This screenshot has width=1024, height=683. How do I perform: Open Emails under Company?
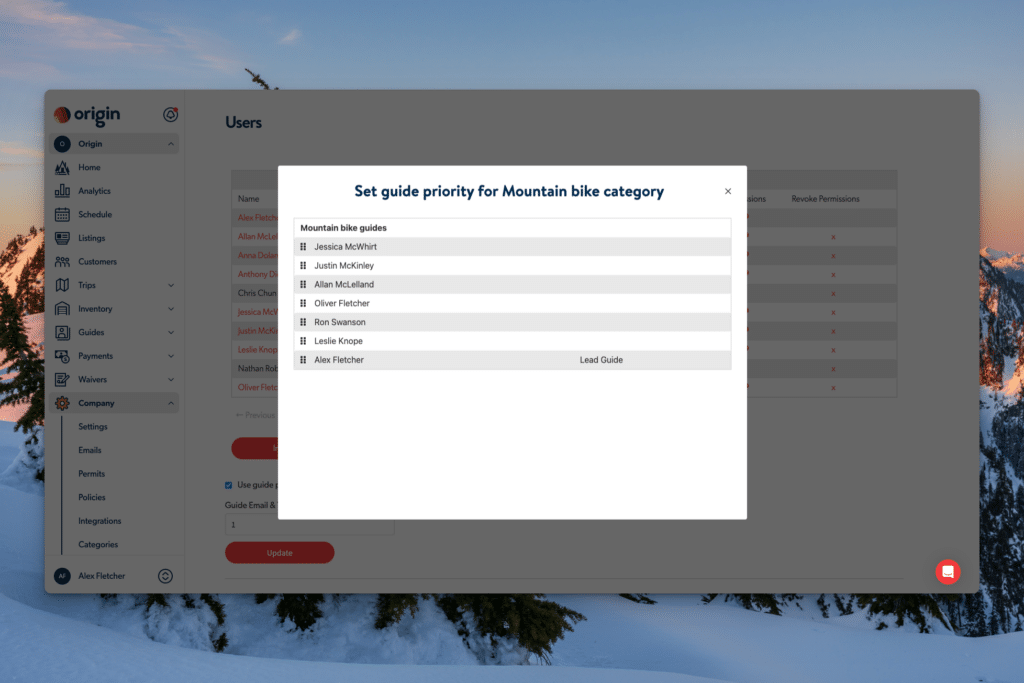pos(89,451)
